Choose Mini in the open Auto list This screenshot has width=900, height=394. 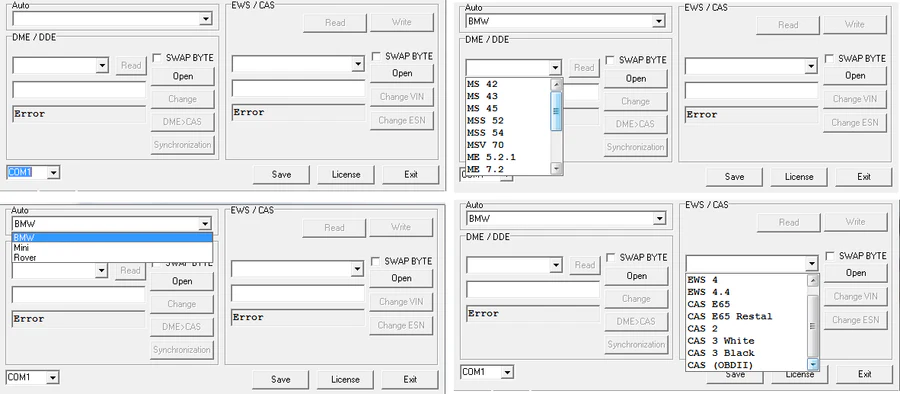[x=112, y=248]
